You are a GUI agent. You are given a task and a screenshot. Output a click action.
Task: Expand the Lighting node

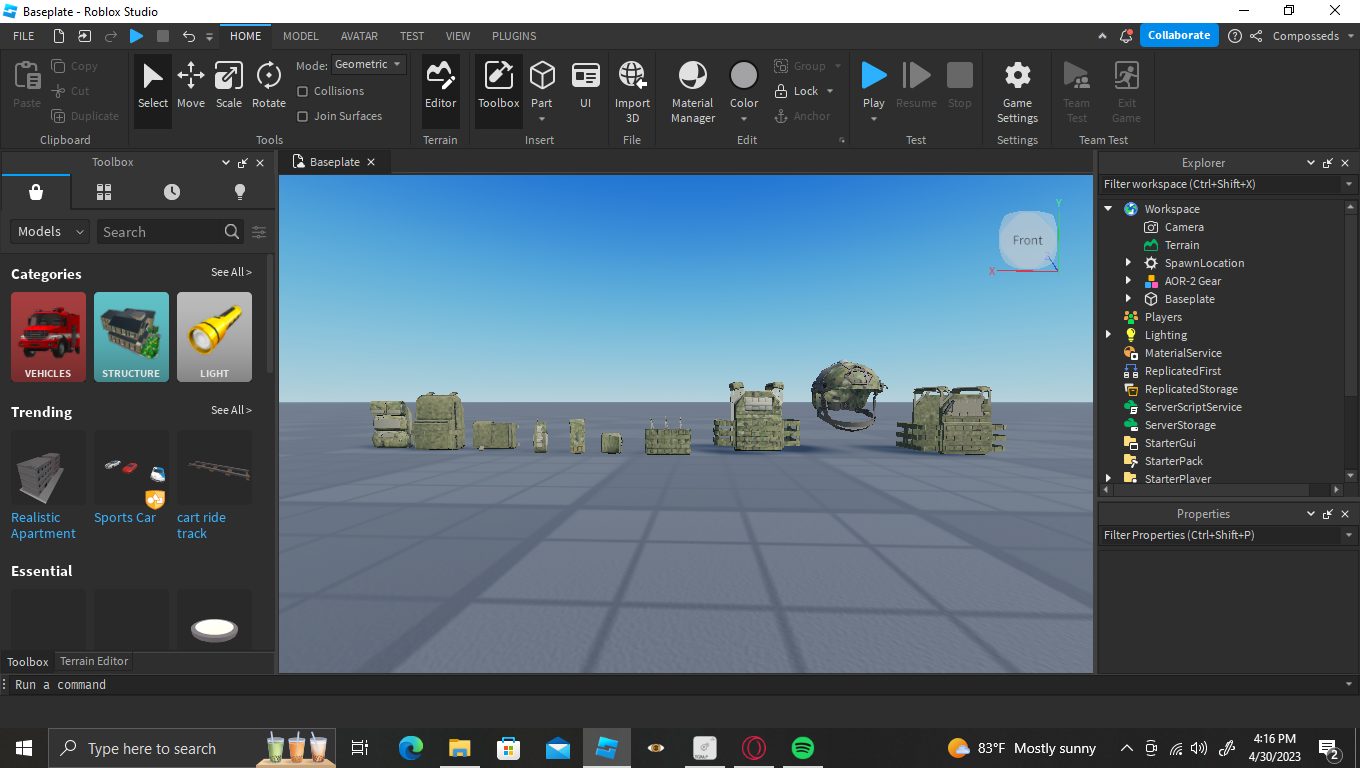[x=1108, y=335]
